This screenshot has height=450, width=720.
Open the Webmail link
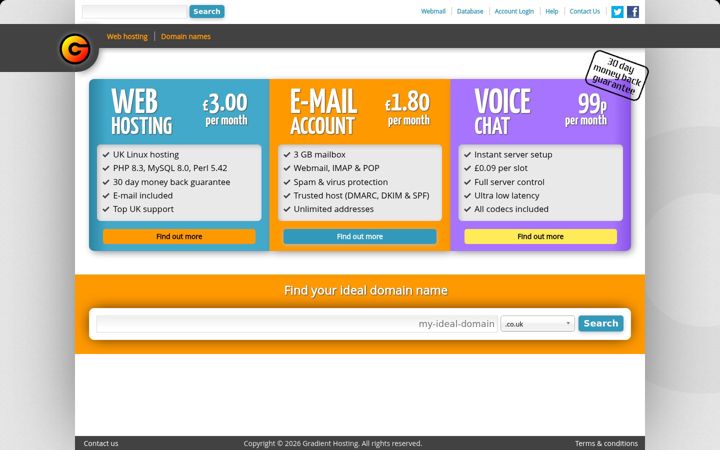click(x=433, y=11)
